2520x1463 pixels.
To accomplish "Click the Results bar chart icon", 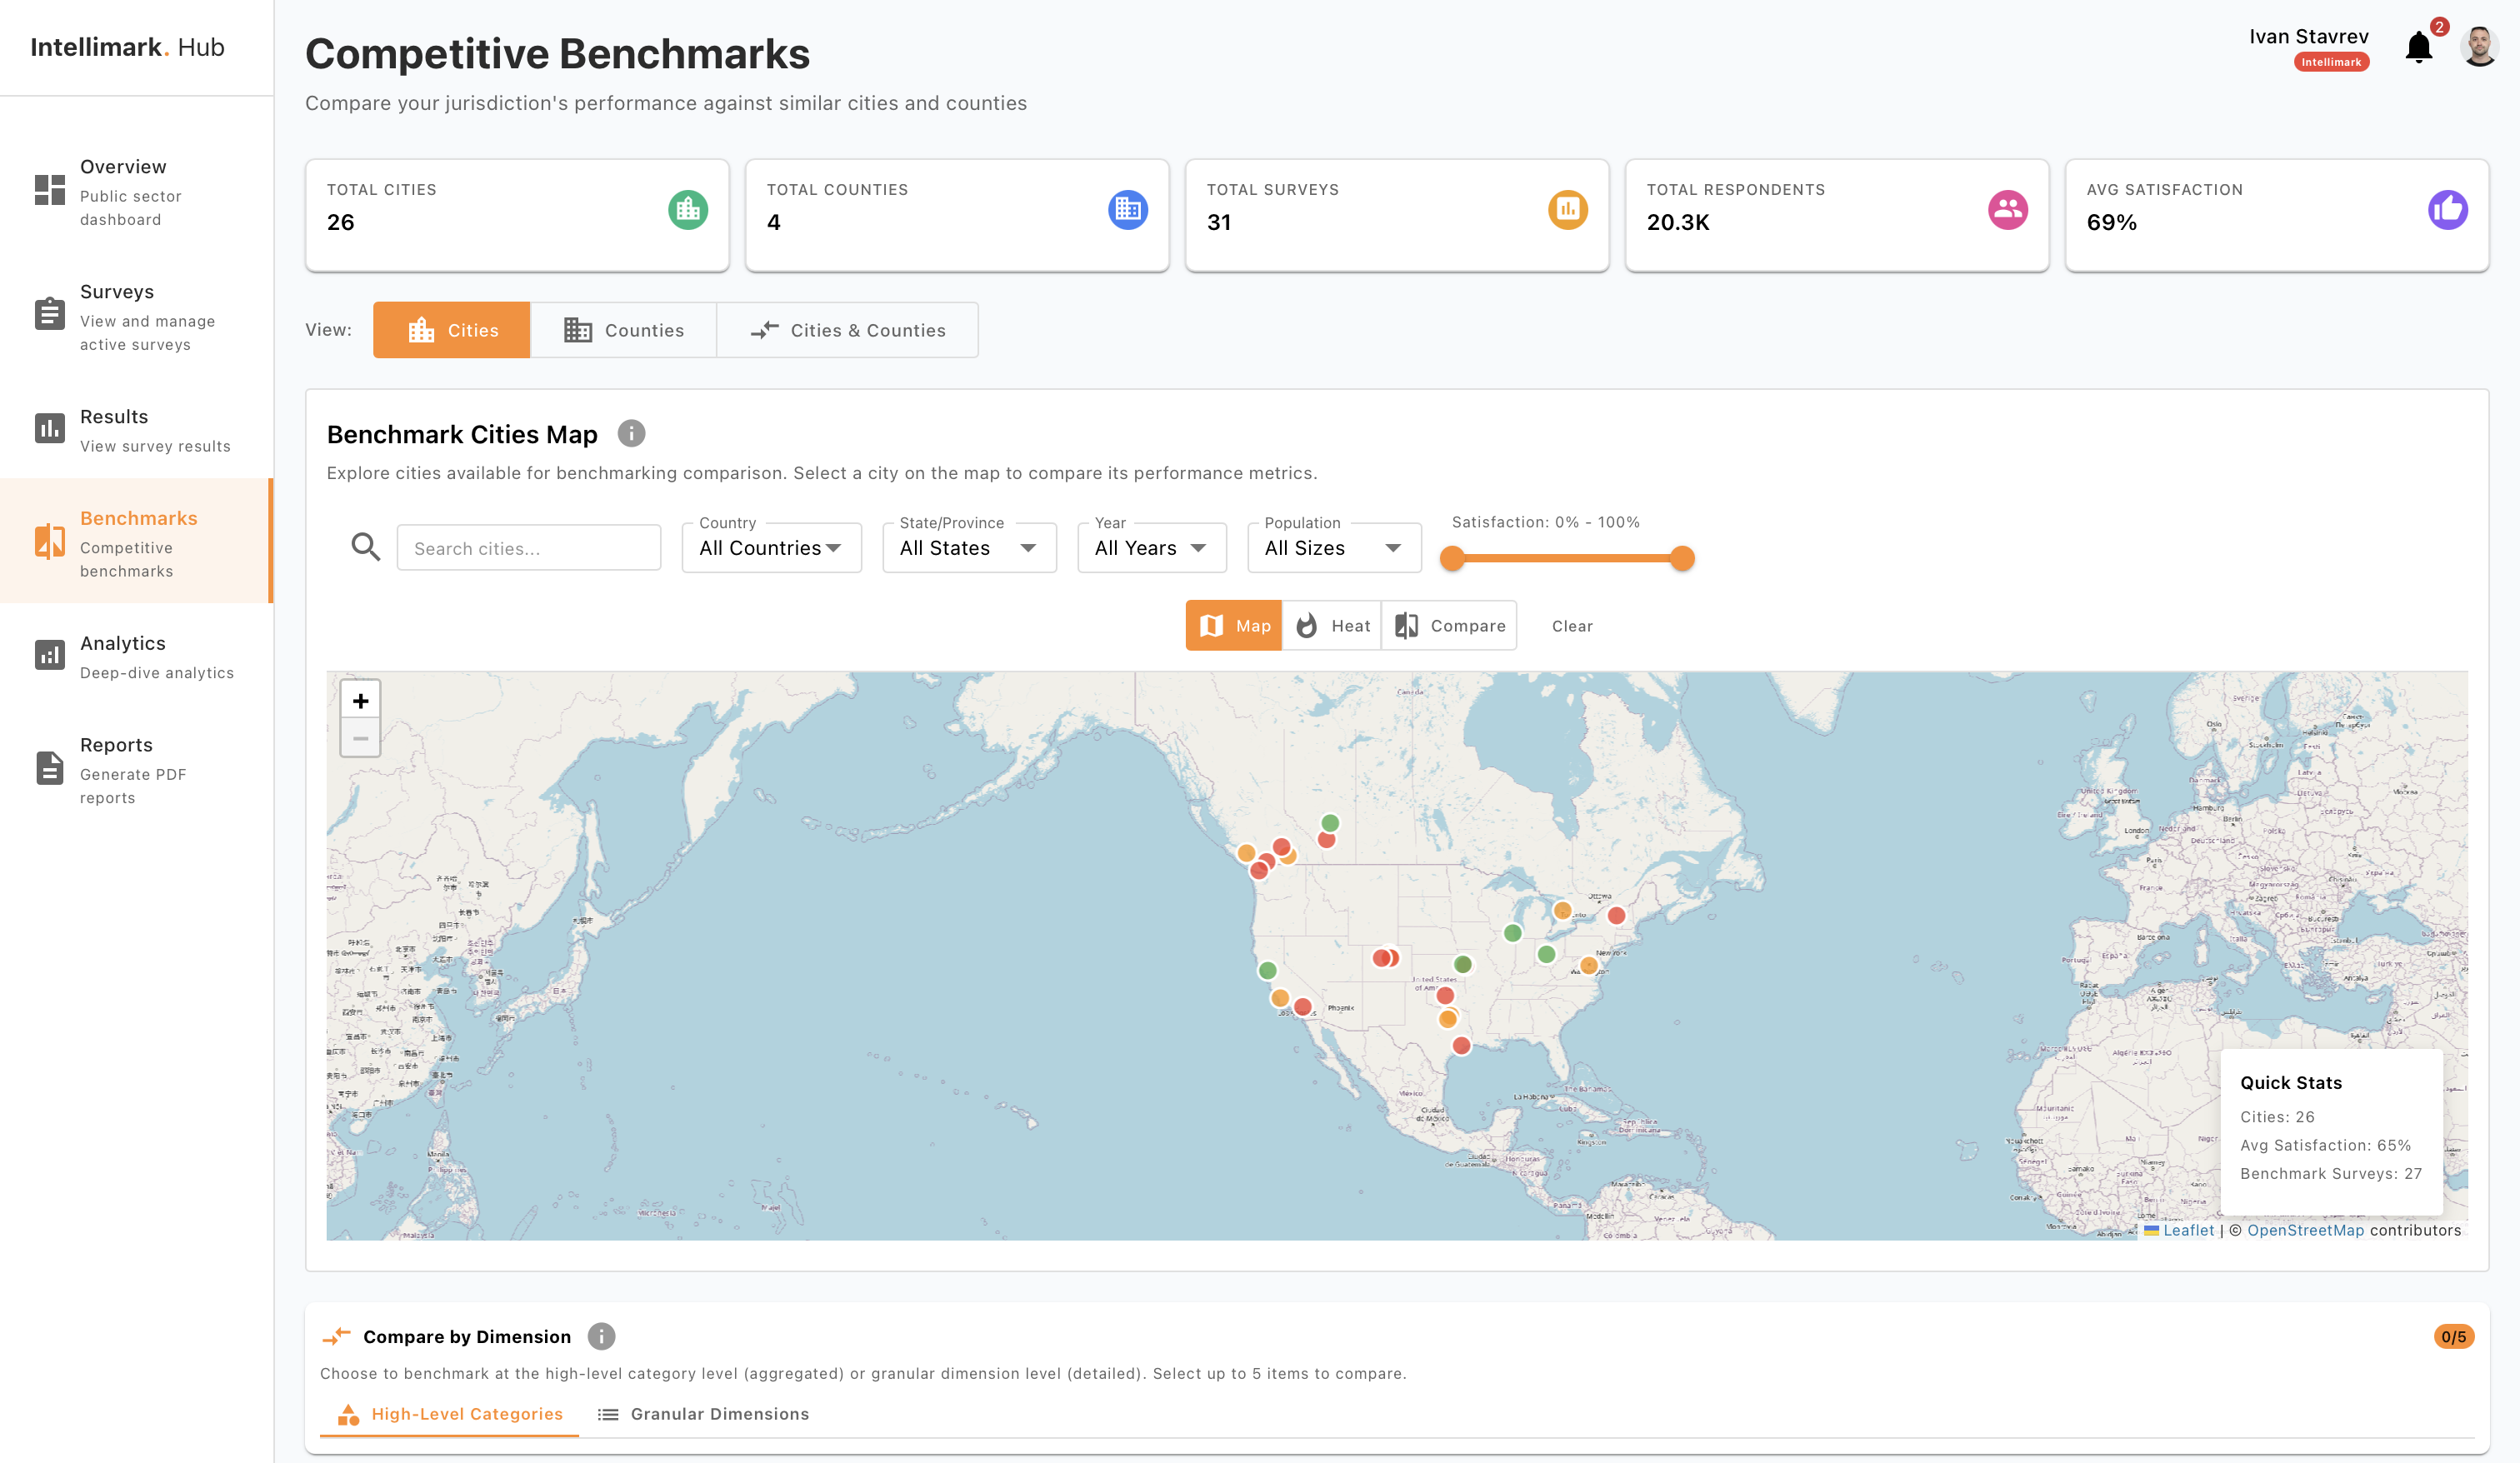I will pos(49,427).
